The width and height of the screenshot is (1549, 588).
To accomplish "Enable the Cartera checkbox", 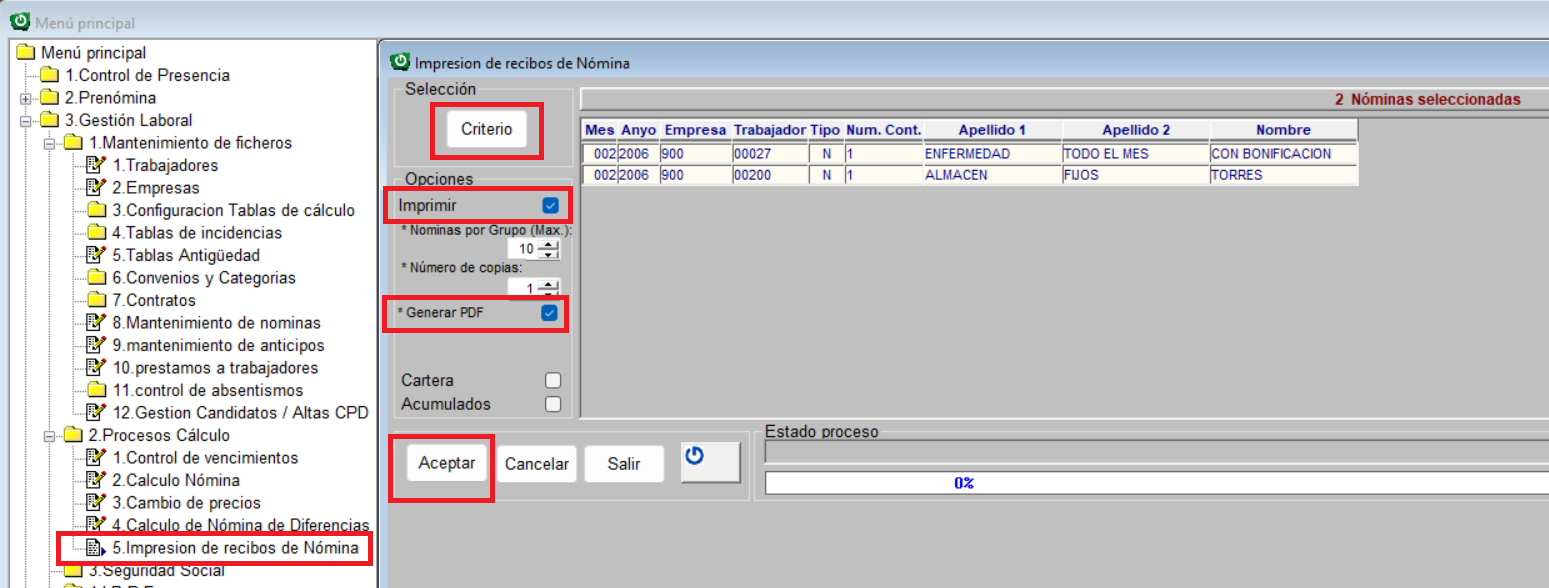I will (x=552, y=380).
